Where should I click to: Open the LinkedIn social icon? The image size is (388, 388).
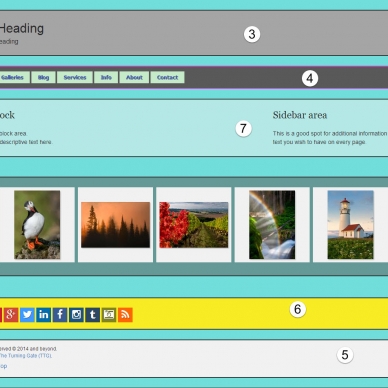pyautogui.click(x=43, y=315)
